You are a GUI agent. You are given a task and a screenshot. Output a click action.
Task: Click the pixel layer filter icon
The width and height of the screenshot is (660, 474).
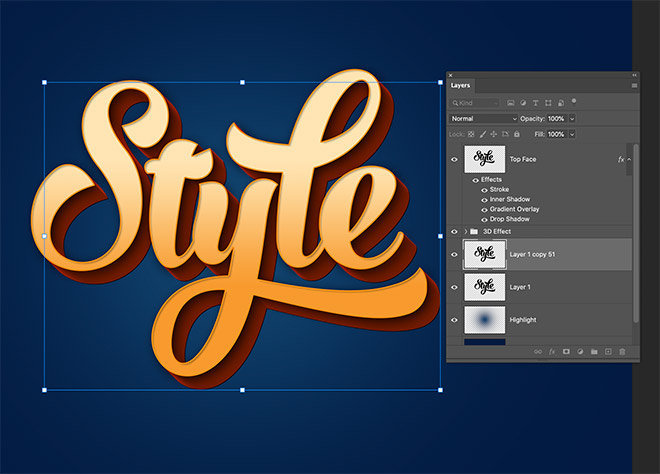[511, 103]
